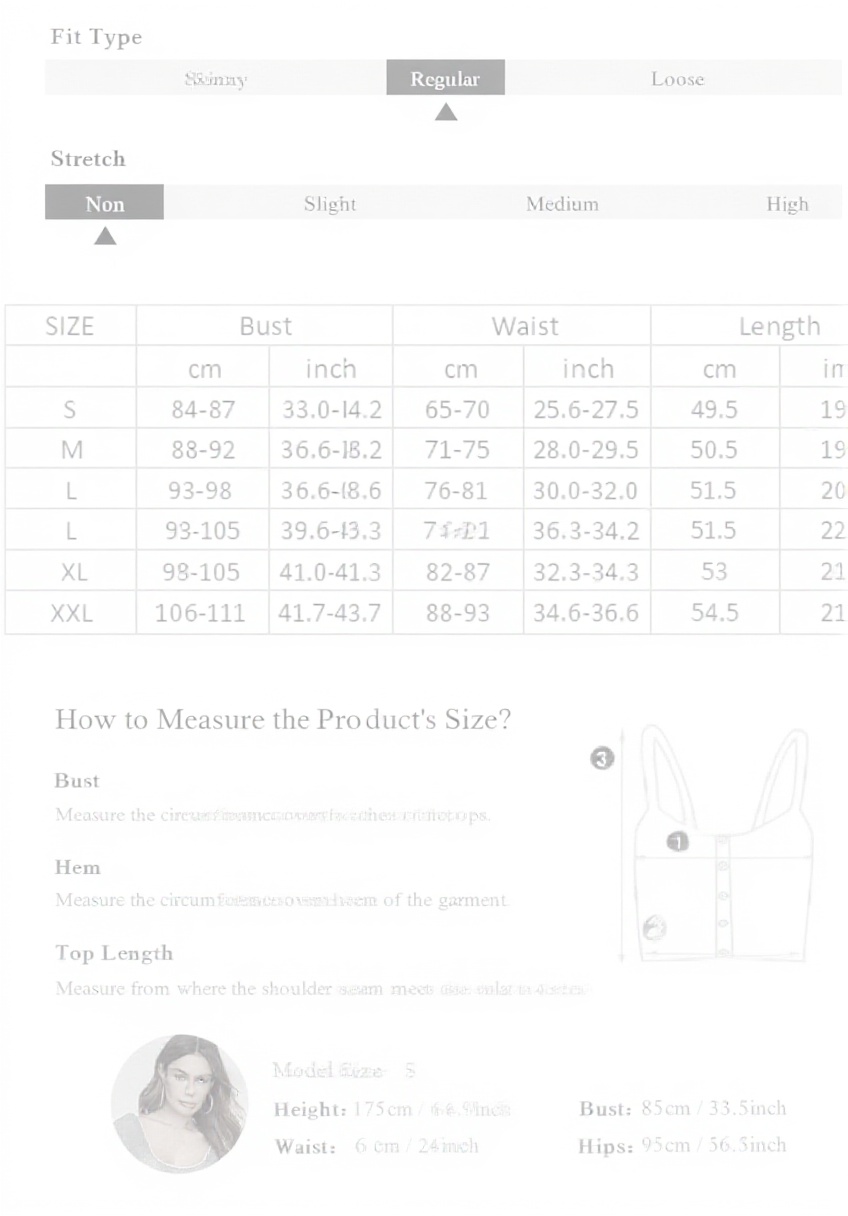Click the XXL size row label

click(71, 613)
